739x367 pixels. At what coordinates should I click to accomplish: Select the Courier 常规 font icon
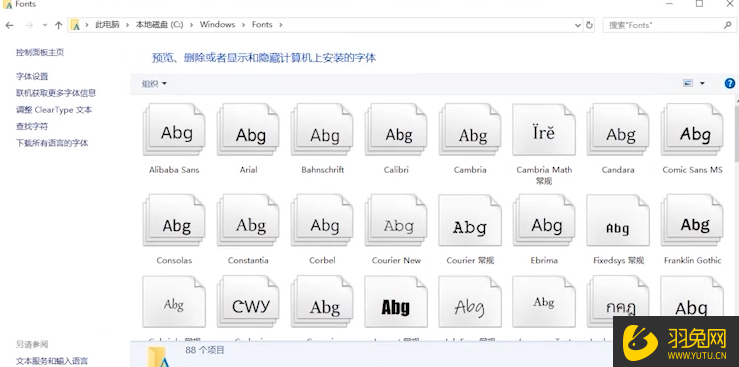tap(470, 220)
